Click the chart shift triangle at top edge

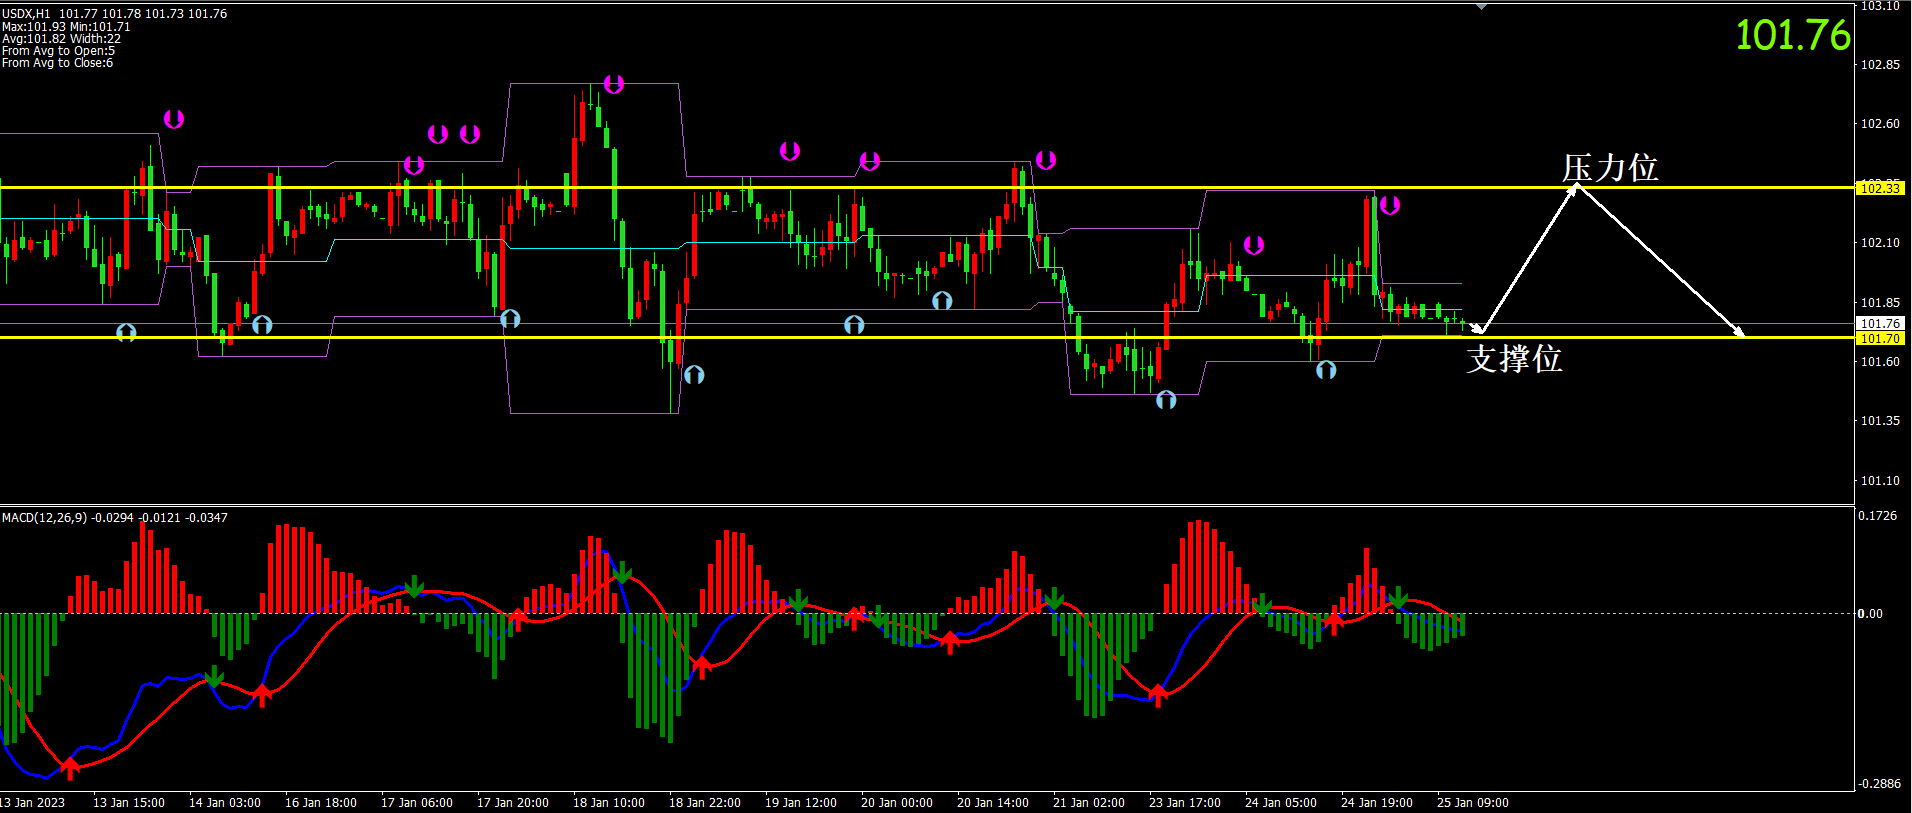[x=1481, y=6]
